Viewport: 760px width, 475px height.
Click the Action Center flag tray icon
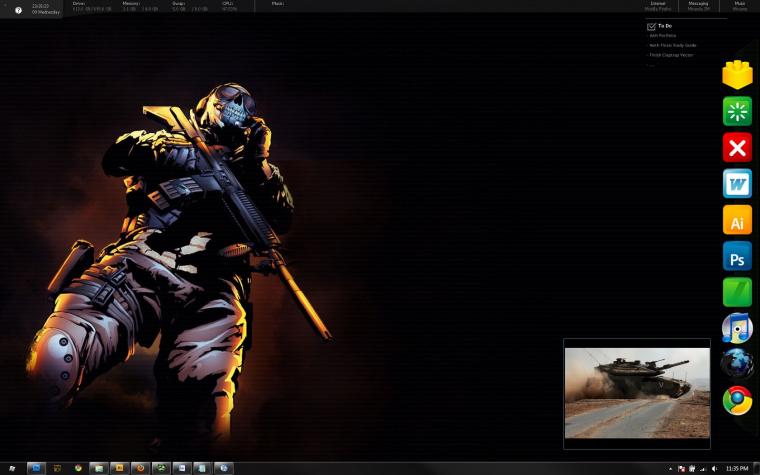pyautogui.click(x=682, y=469)
